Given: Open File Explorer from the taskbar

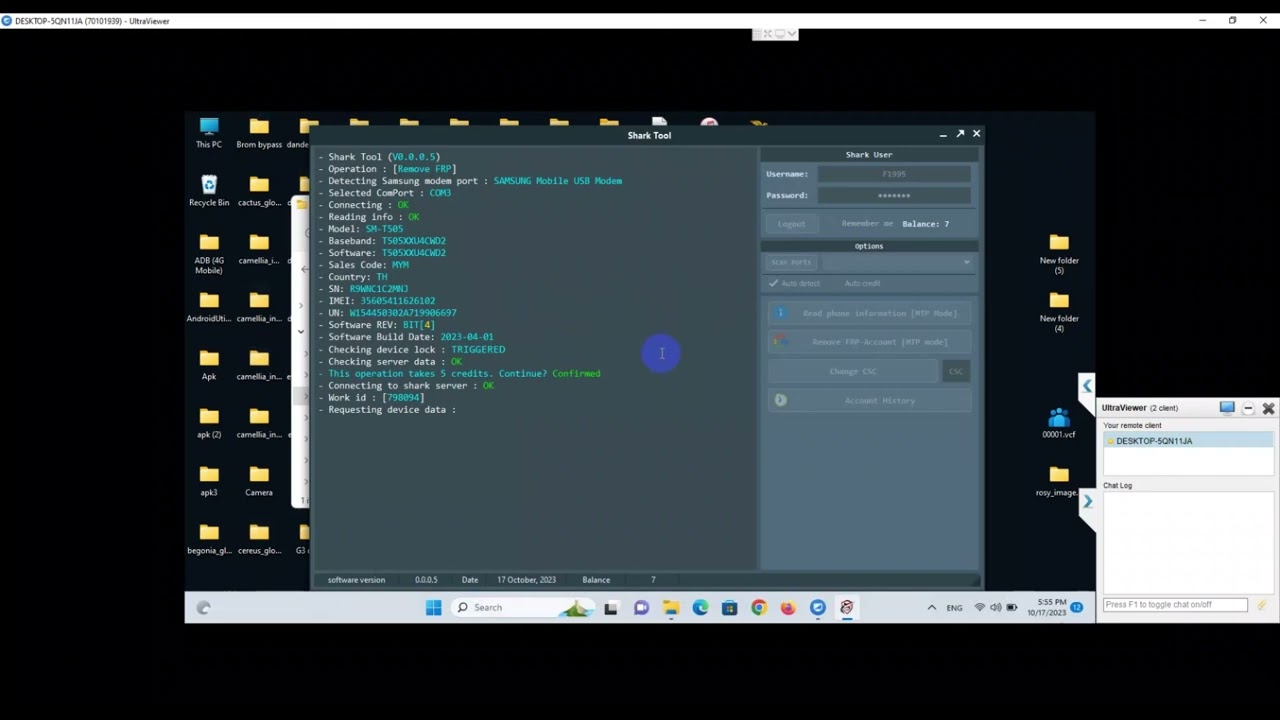Looking at the screenshot, I should (671, 607).
